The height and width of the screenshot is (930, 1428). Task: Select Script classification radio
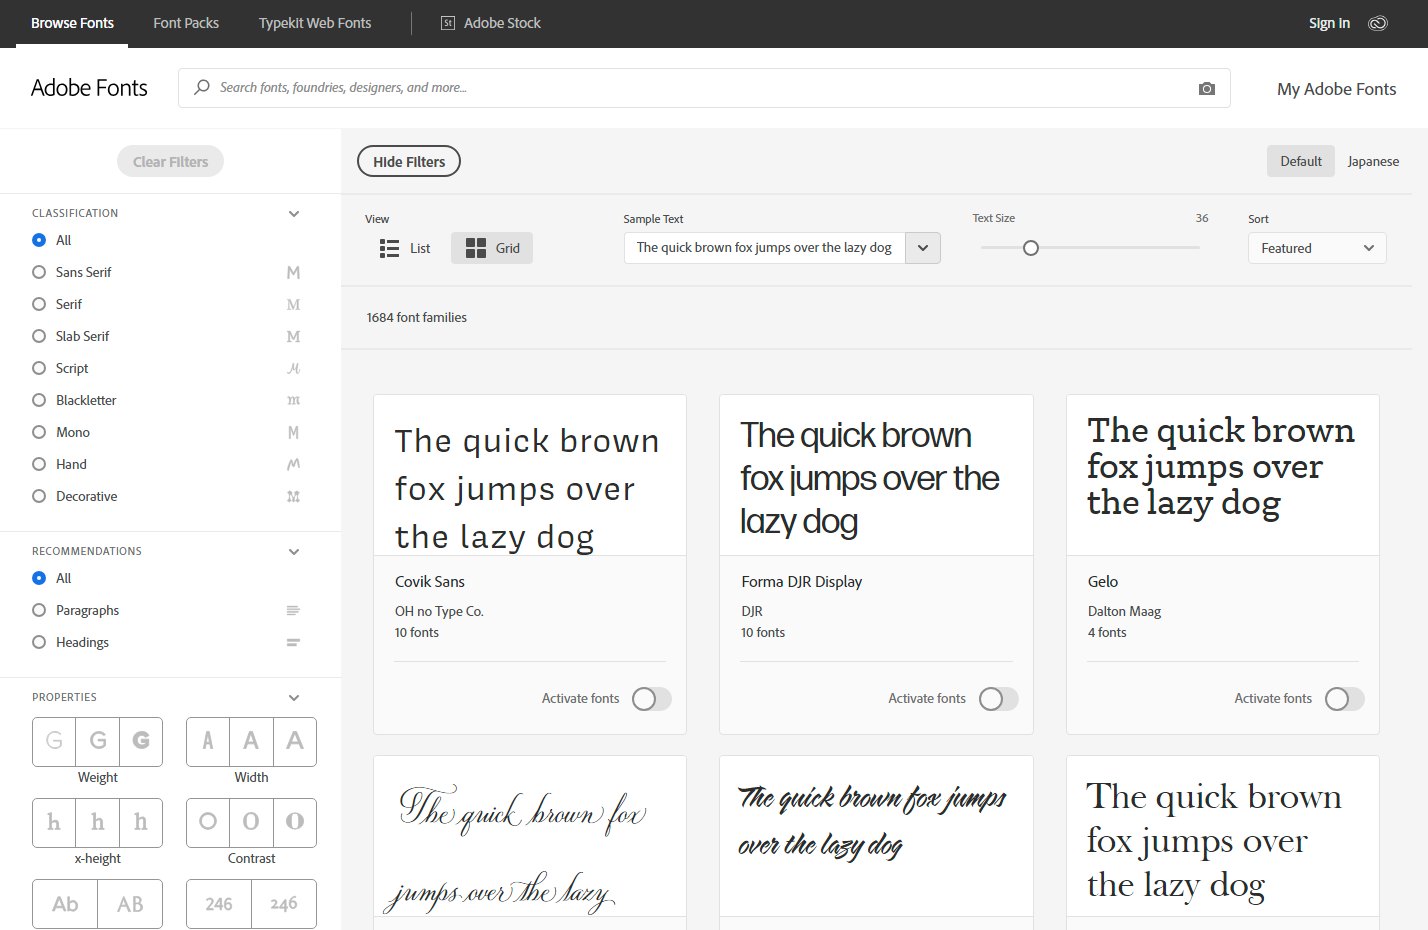coord(39,368)
